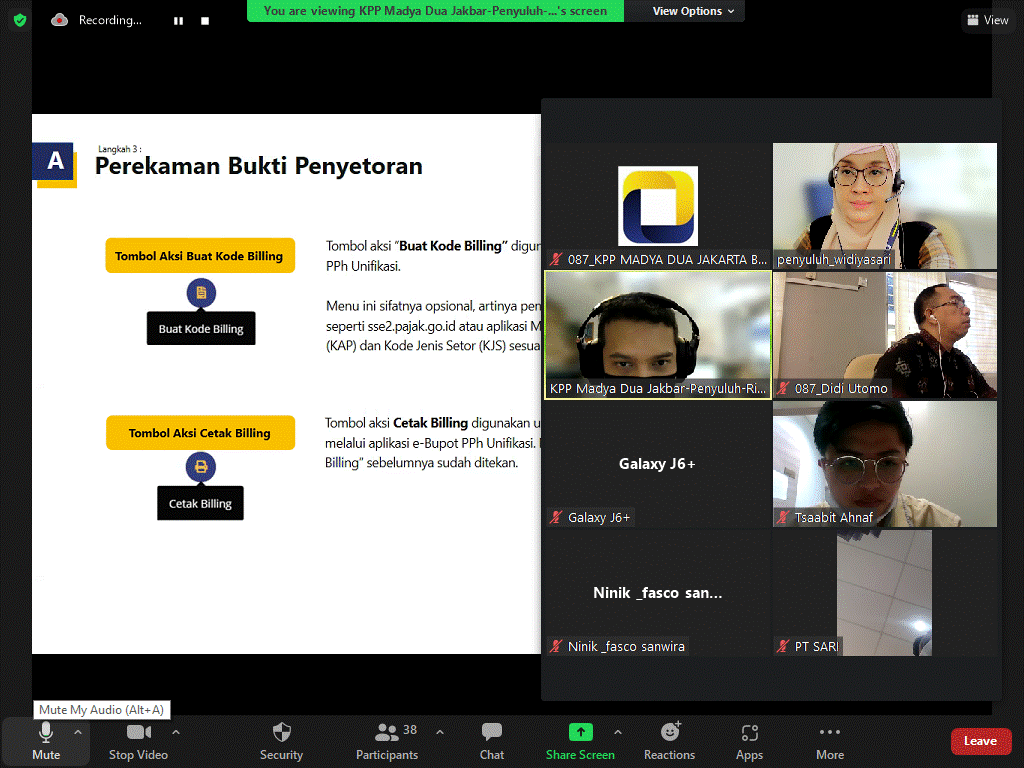Turn off camera with Stop Video

(x=138, y=741)
